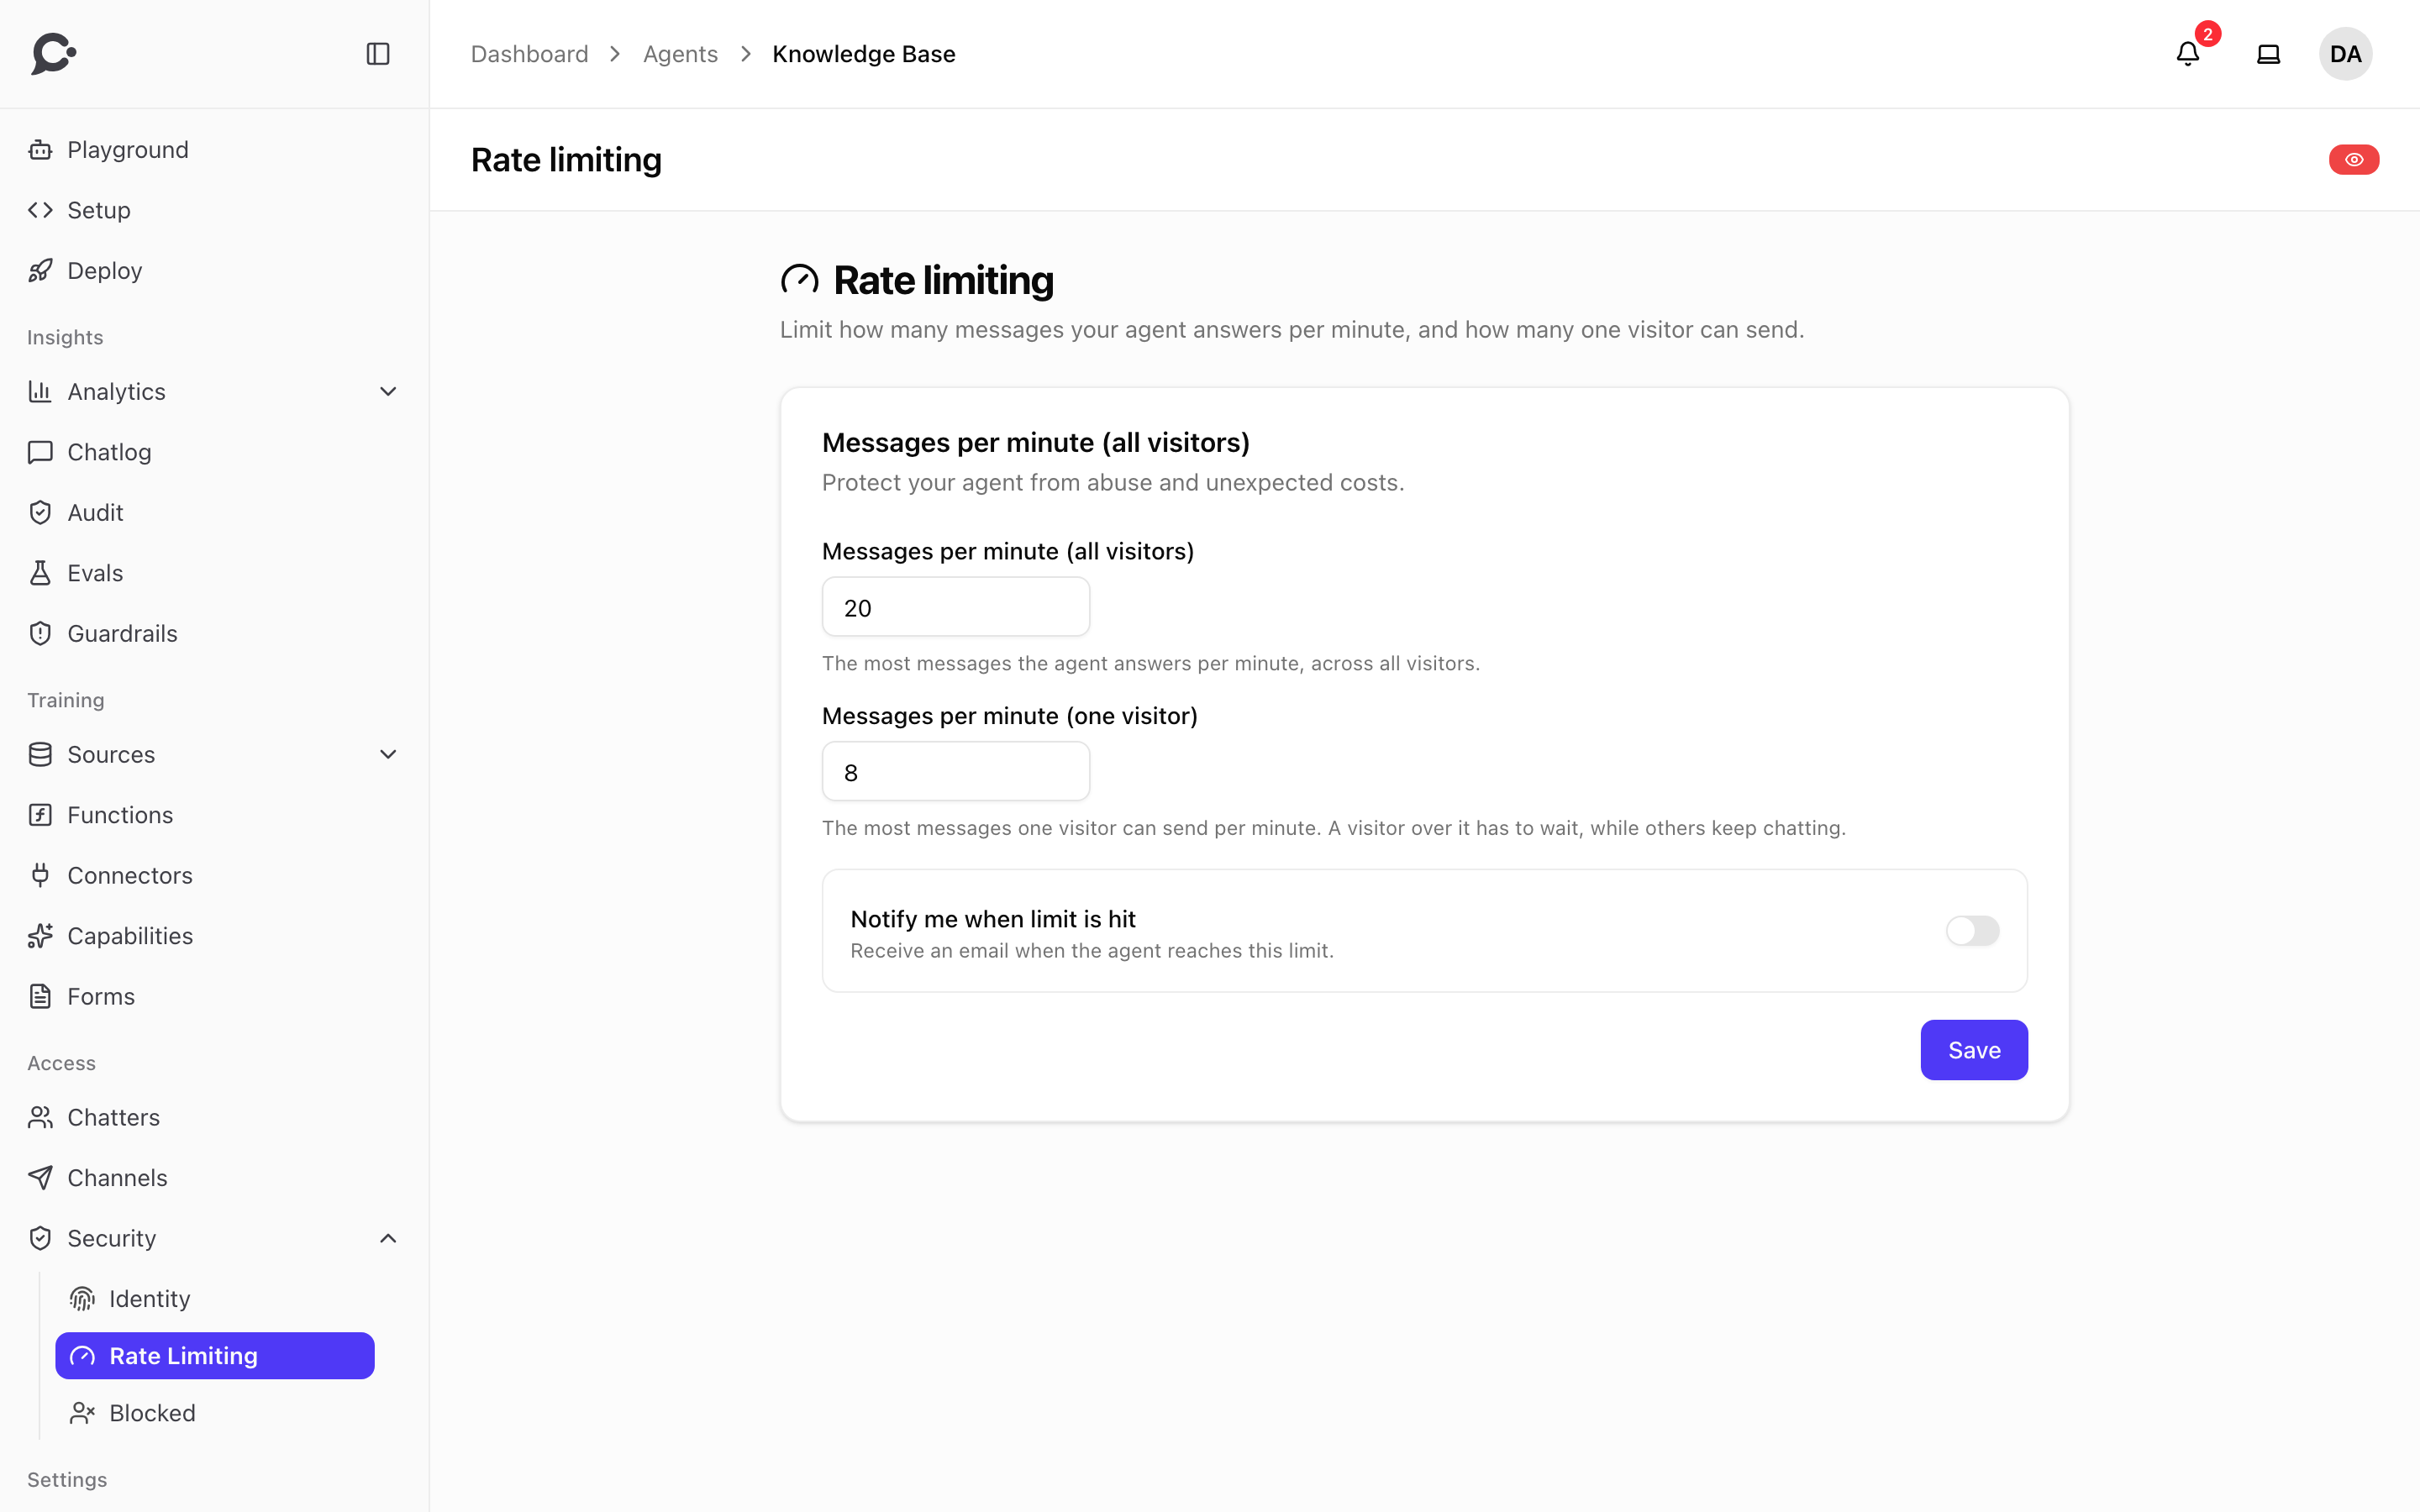Go to Agents breadcrumb

680,54
